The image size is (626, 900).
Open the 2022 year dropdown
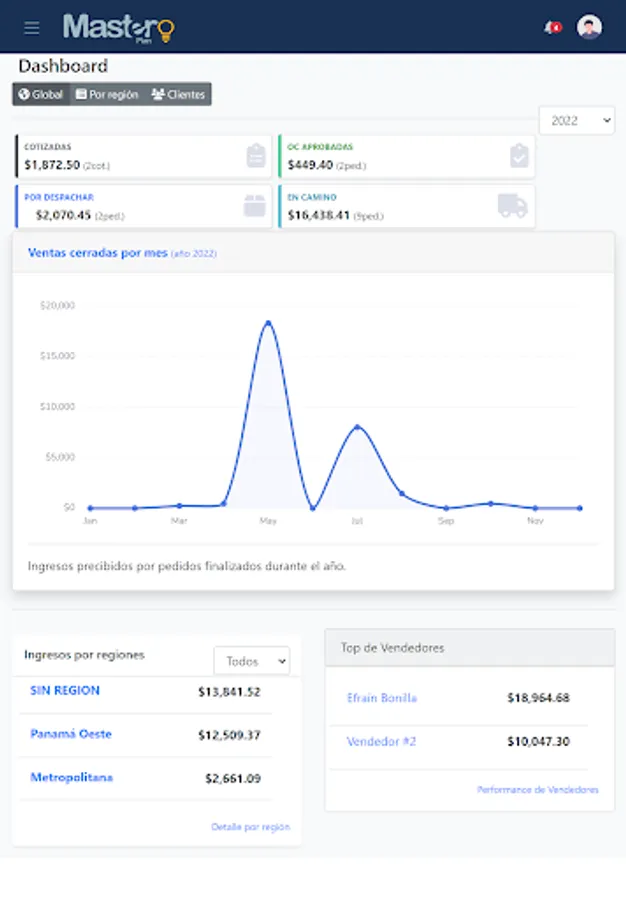click(576, 120)
